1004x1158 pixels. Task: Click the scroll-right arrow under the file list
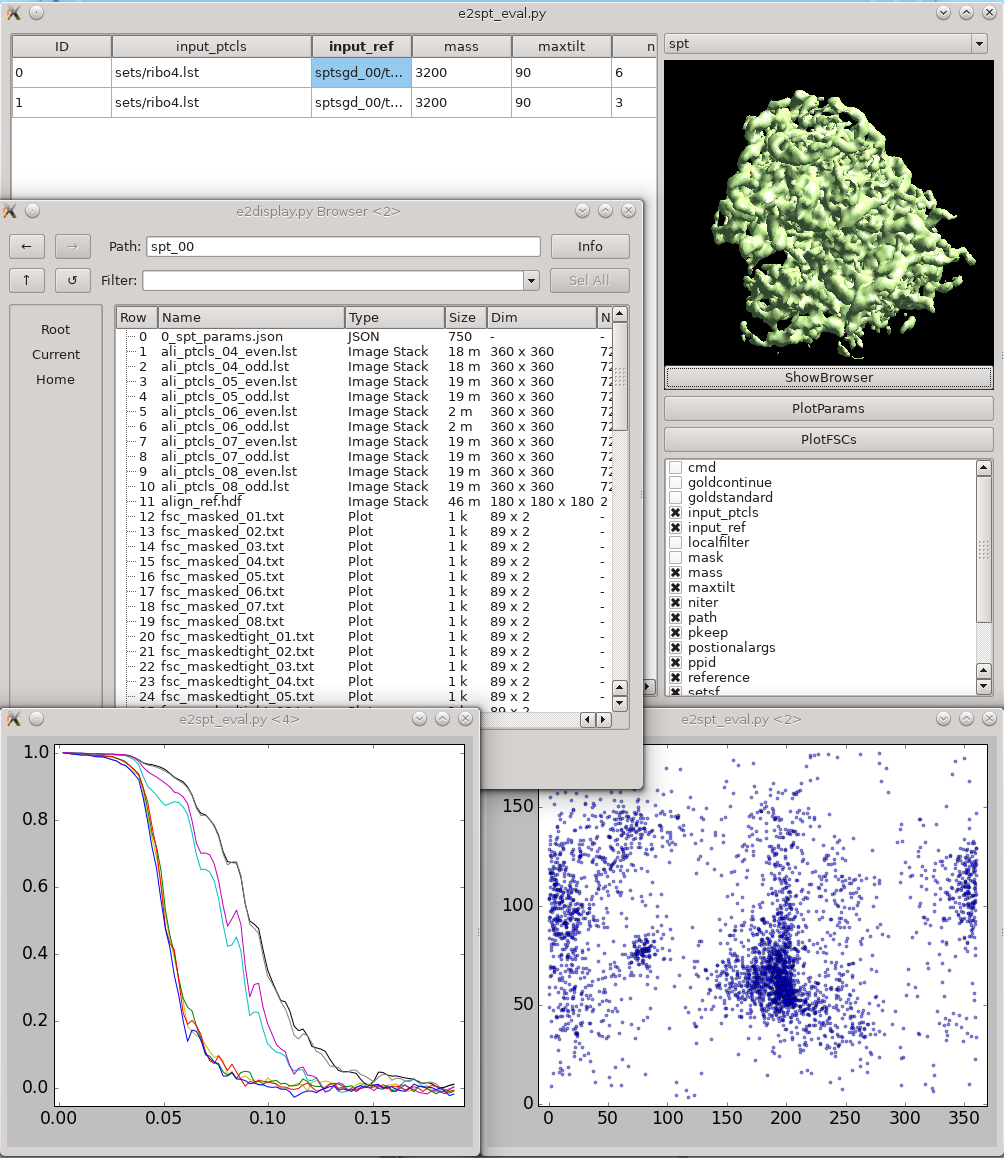(x=603, y=720)
